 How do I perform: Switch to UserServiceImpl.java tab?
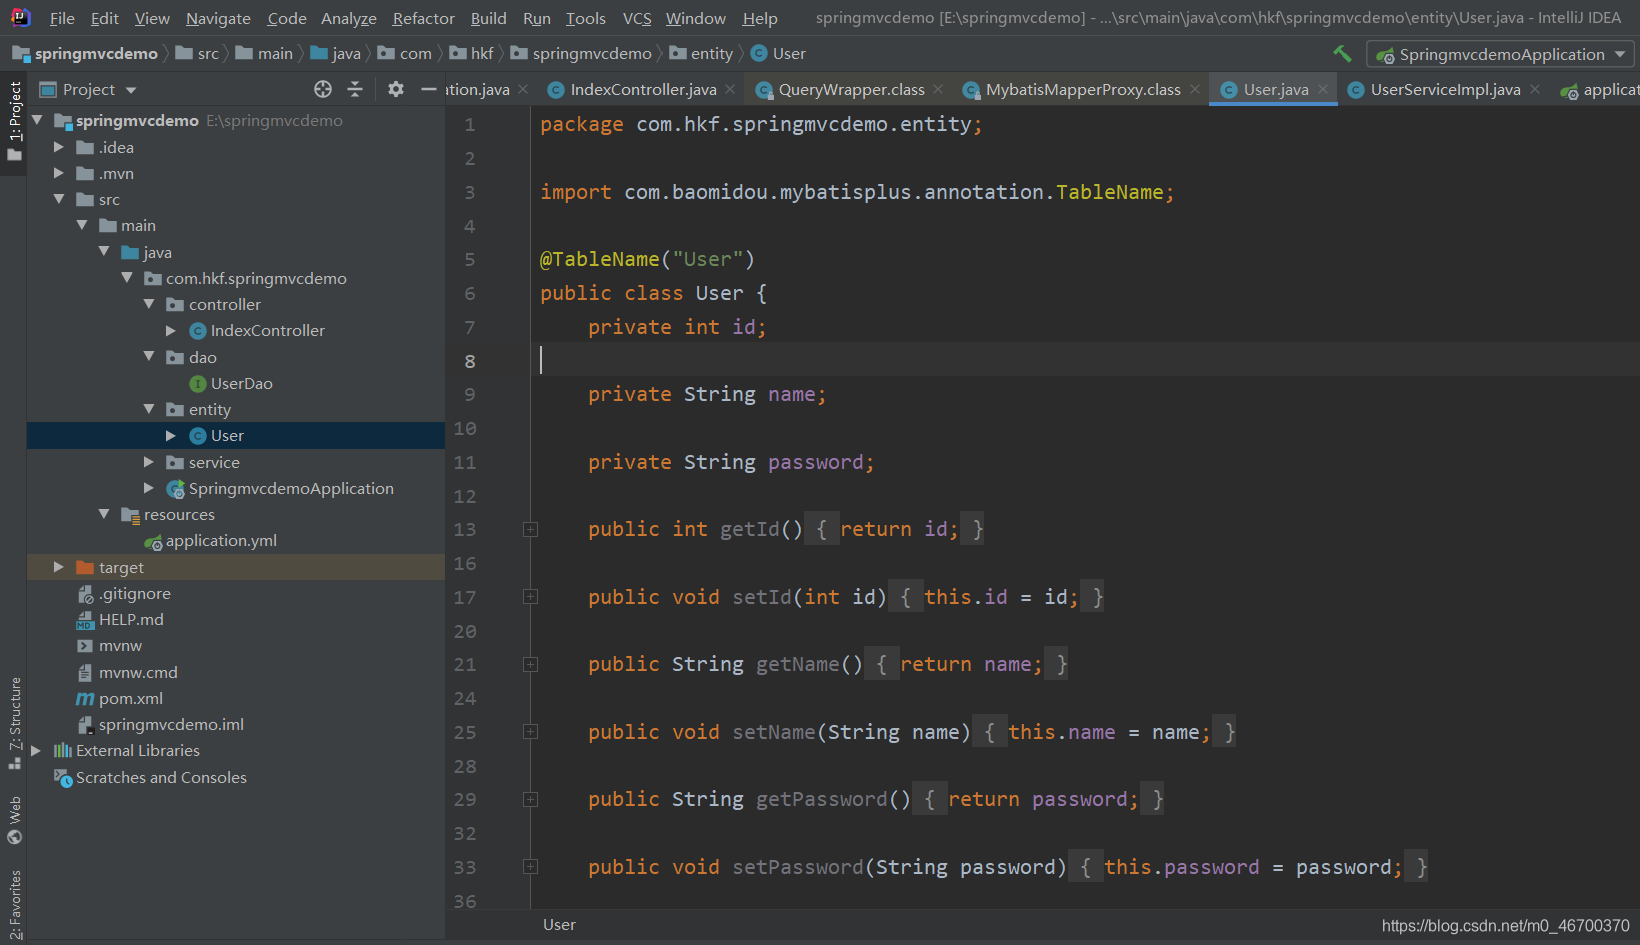[1445, 89]
